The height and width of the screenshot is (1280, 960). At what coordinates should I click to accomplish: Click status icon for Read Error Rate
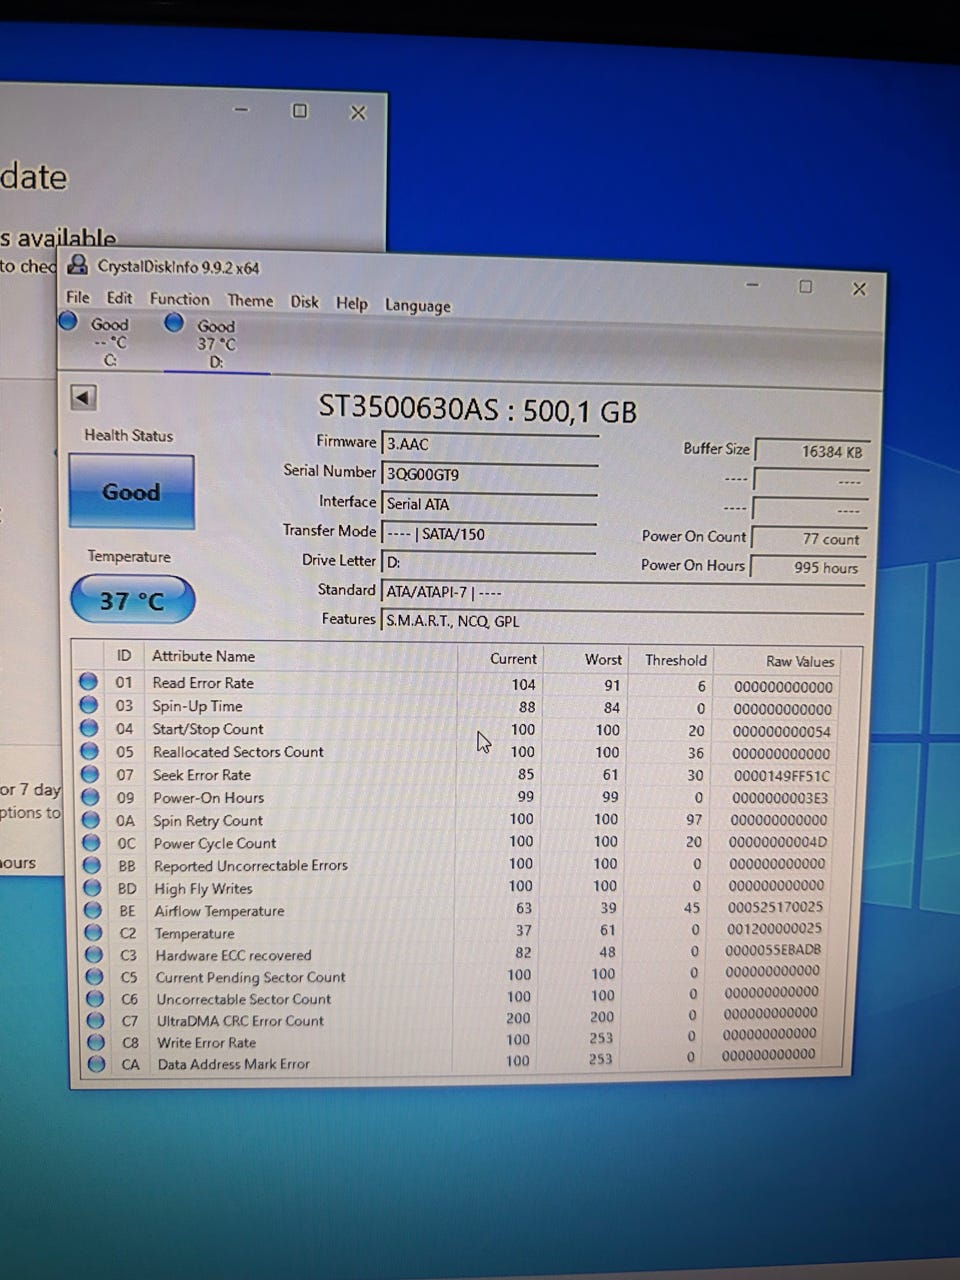(89, 681)
